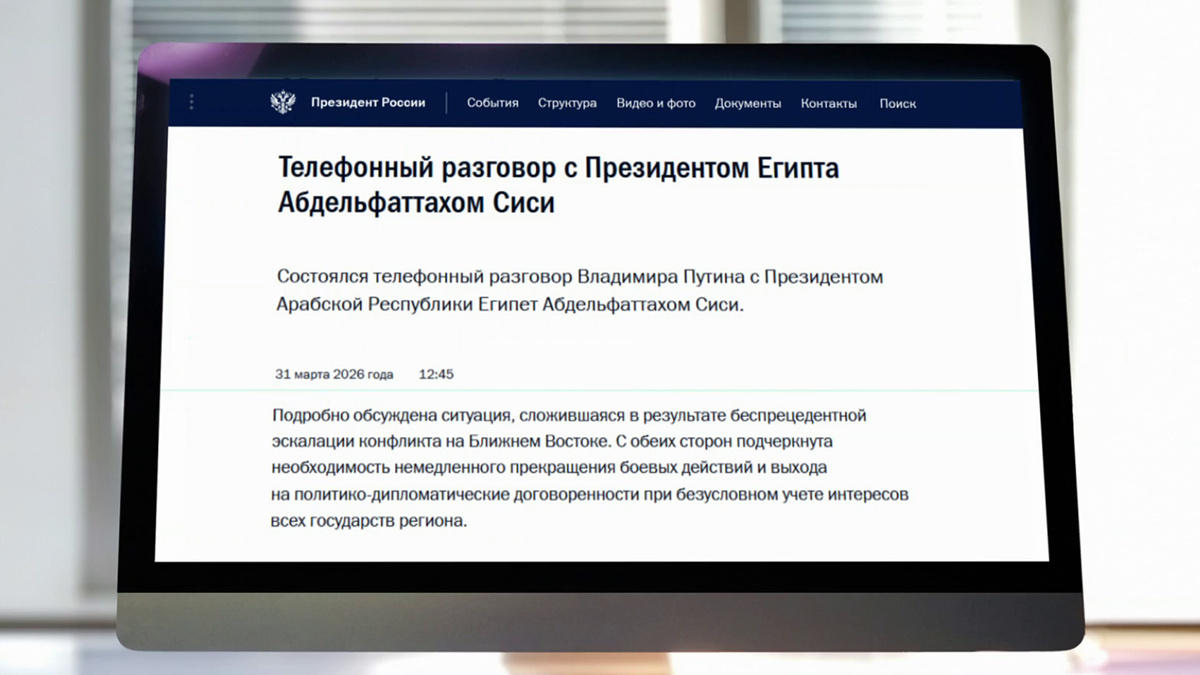
Task: Open the Структура section
Action: (x=566, y=103)
